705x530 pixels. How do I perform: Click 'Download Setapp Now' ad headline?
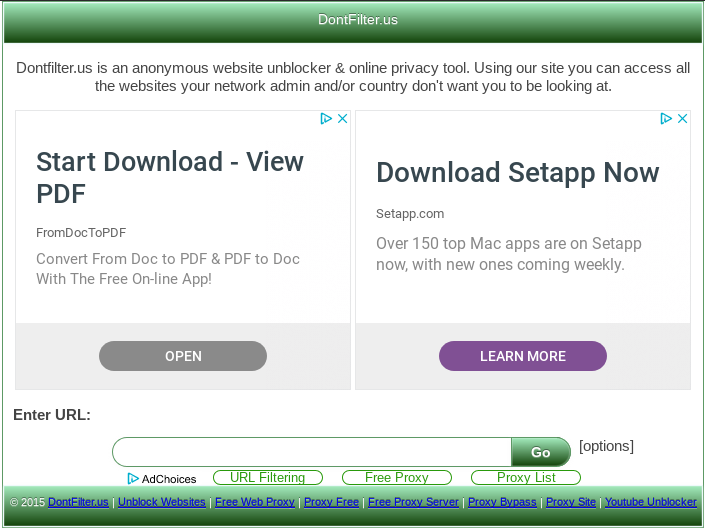coord(518,173)
